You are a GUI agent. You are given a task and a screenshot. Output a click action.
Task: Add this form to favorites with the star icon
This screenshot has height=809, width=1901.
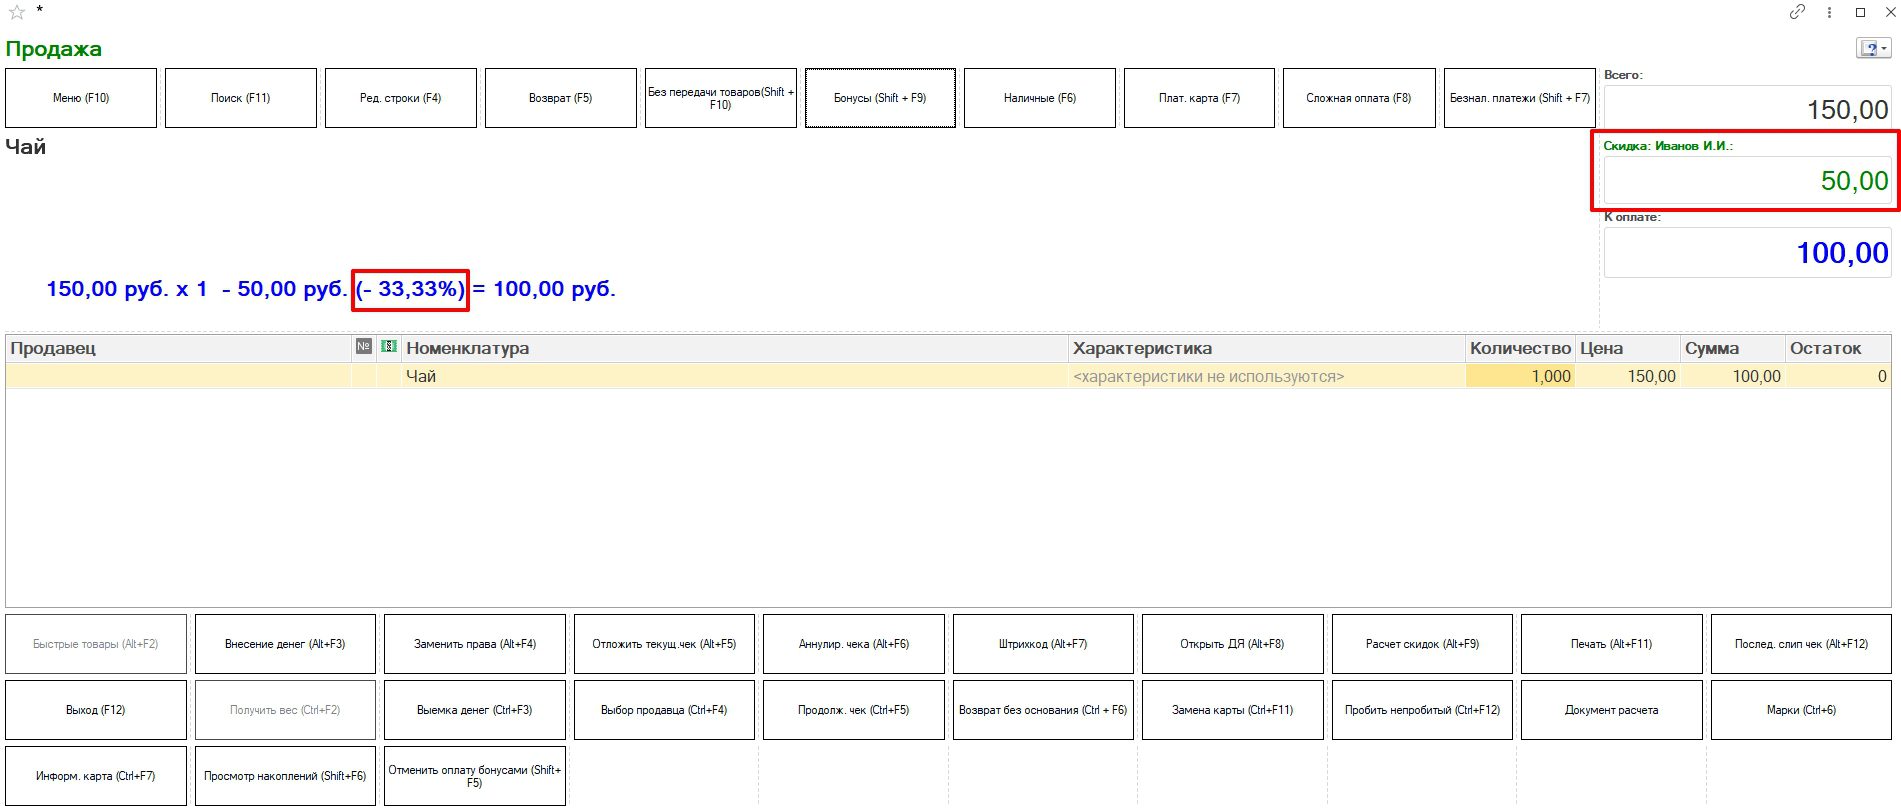pos(16,12)
